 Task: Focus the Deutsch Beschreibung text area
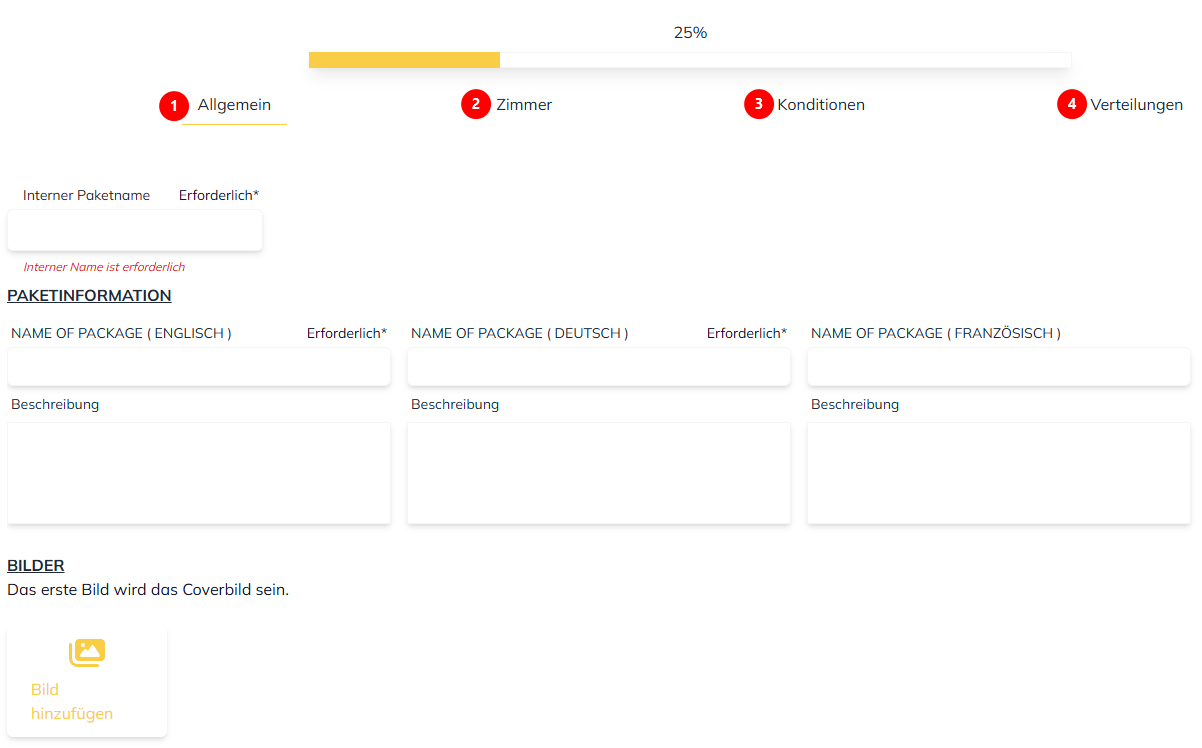pyautogui.click(x=599, y=473)
